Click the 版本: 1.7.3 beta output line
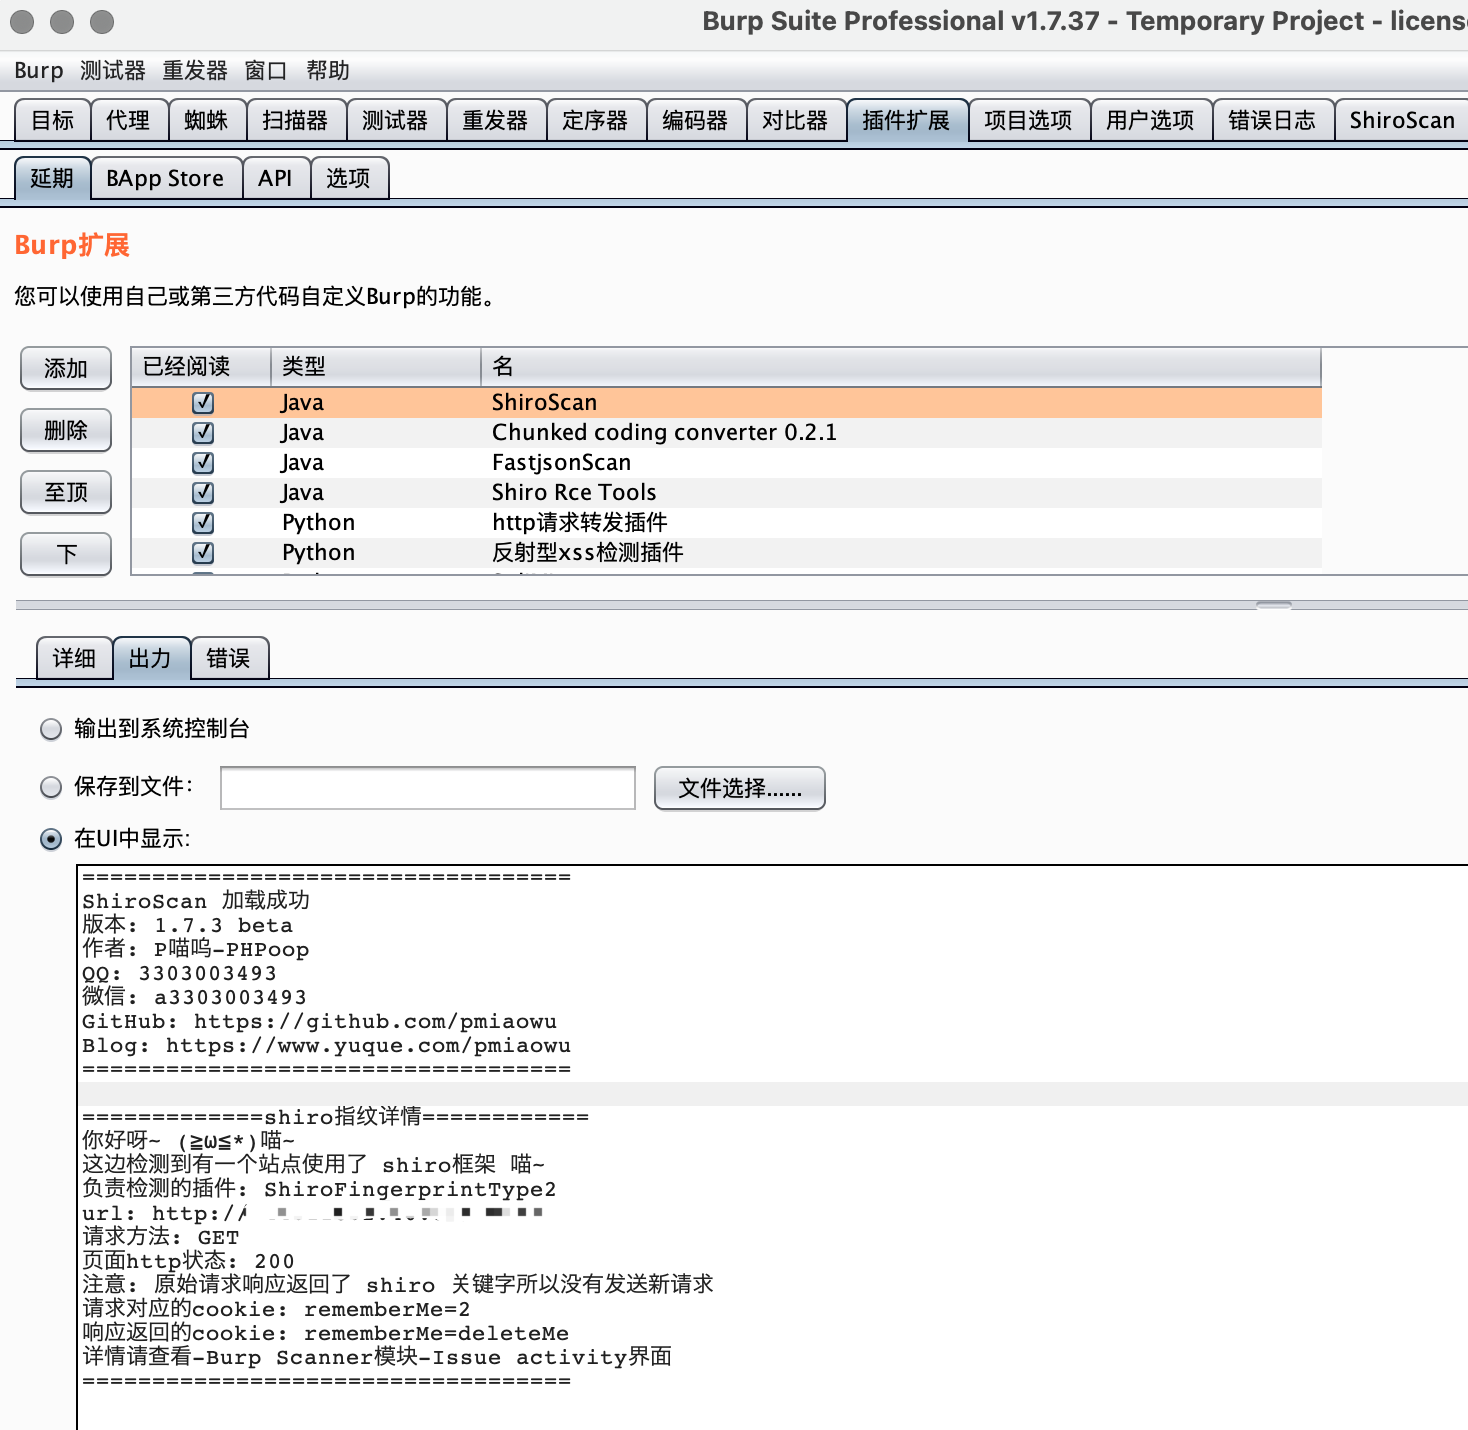The height and width of the screenshot is (1430, 1468). 188,926
